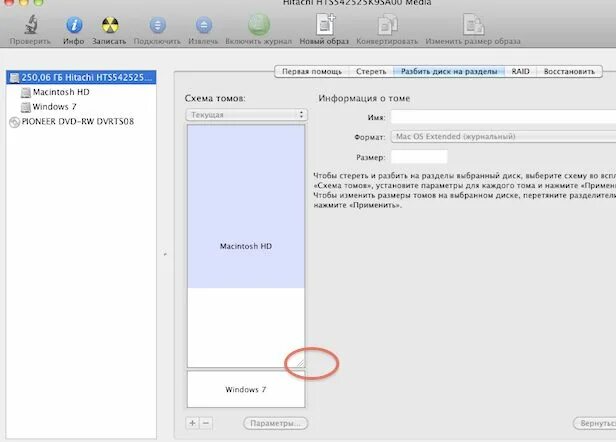Click the minus remove partition button
Screen dimensions: 616x442
[206, 423]
